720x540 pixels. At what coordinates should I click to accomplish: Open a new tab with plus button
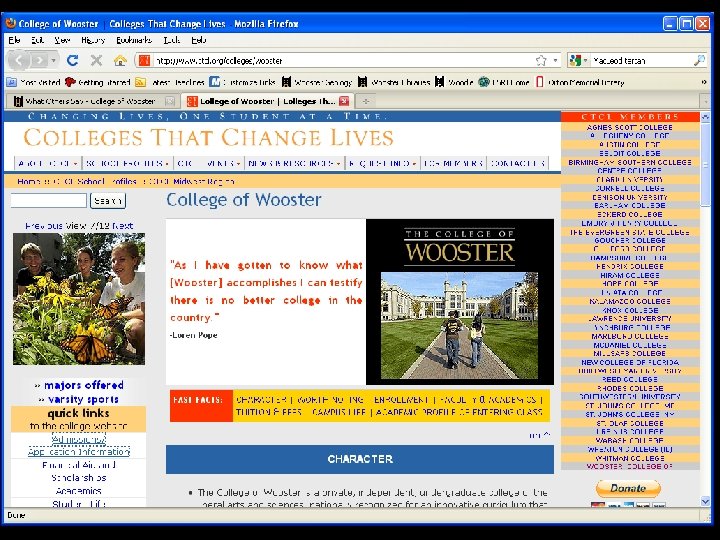[x=366, y=101]
